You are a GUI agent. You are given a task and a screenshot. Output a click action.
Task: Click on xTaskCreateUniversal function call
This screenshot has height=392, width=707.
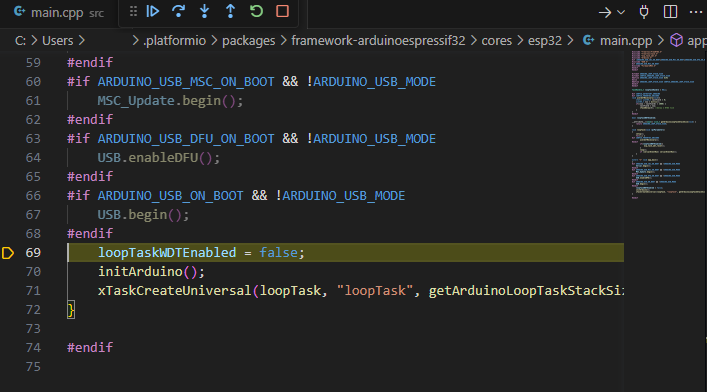click(174, 291)
